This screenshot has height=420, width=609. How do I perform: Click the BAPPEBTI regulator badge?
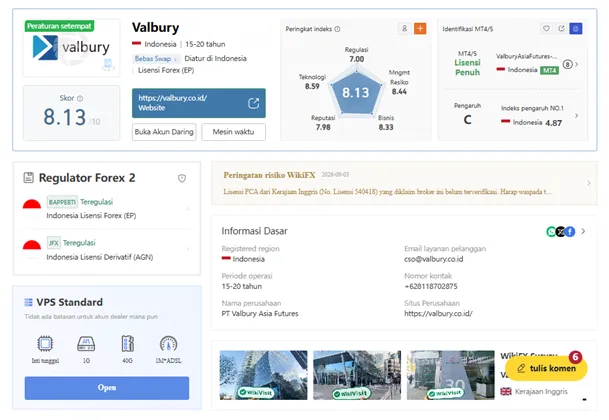pyautogui.click(x=62, y=202)
